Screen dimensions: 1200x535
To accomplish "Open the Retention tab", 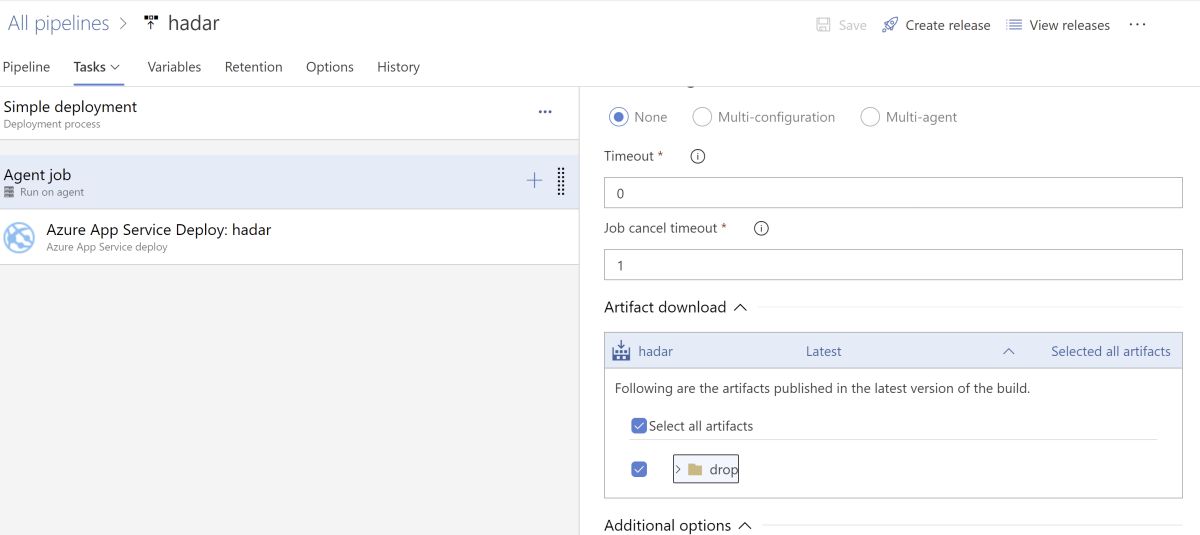I will 253,67.
